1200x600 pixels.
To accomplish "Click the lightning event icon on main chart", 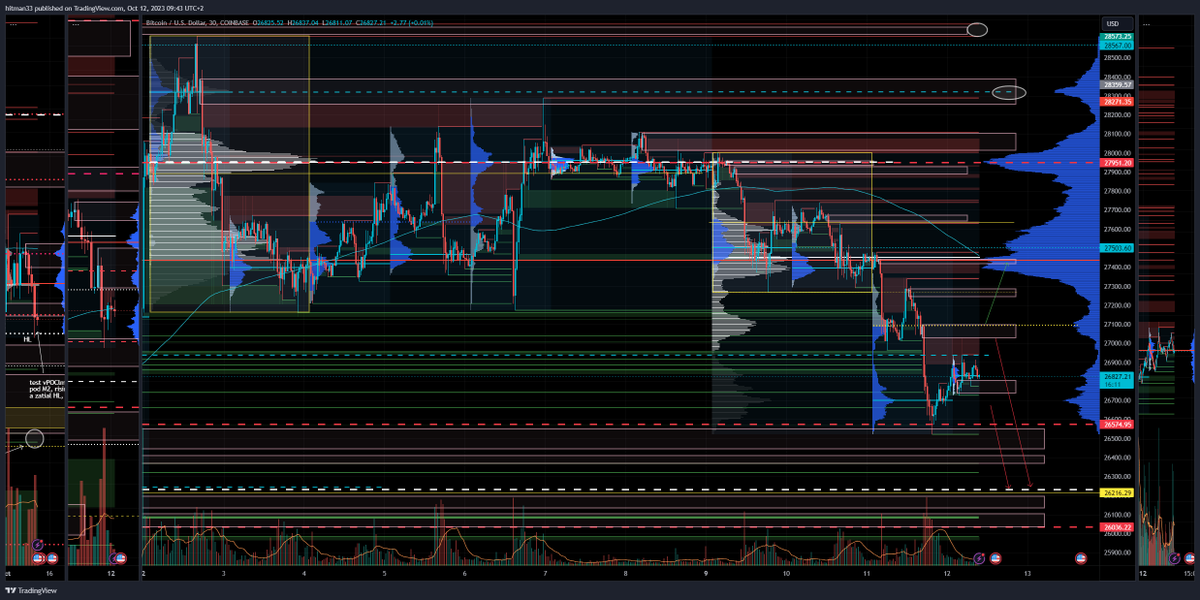I will pyautogui.click(x=979, y=556).
